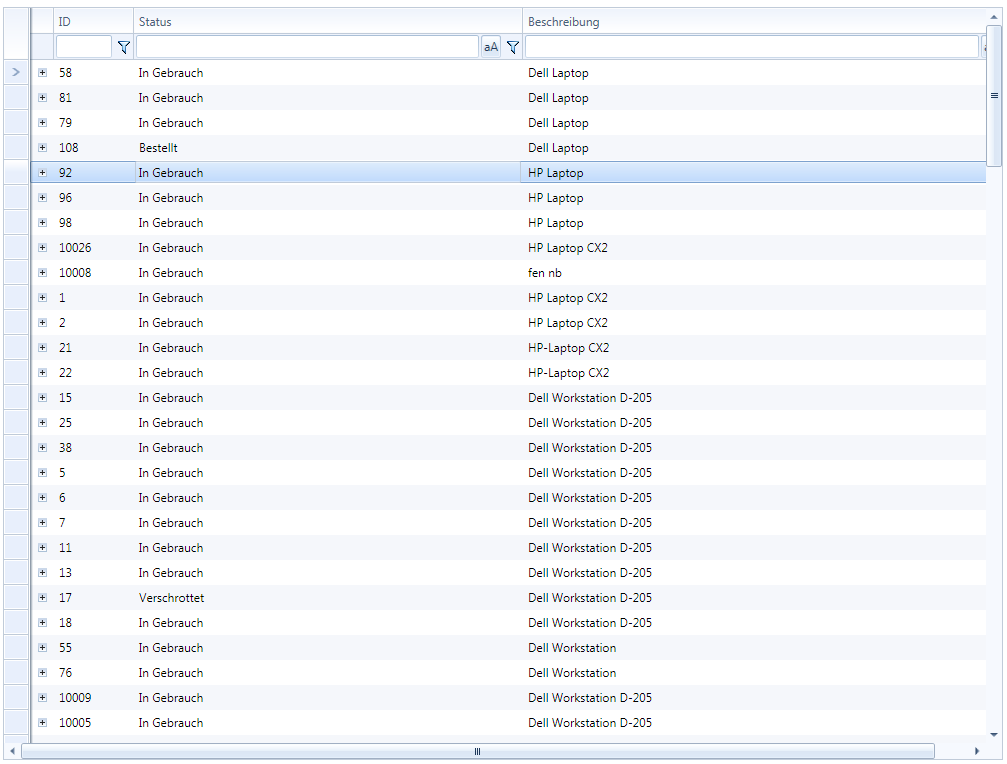Expand row with ID 5
The image size is (1007, 764).
coord(42,473)
